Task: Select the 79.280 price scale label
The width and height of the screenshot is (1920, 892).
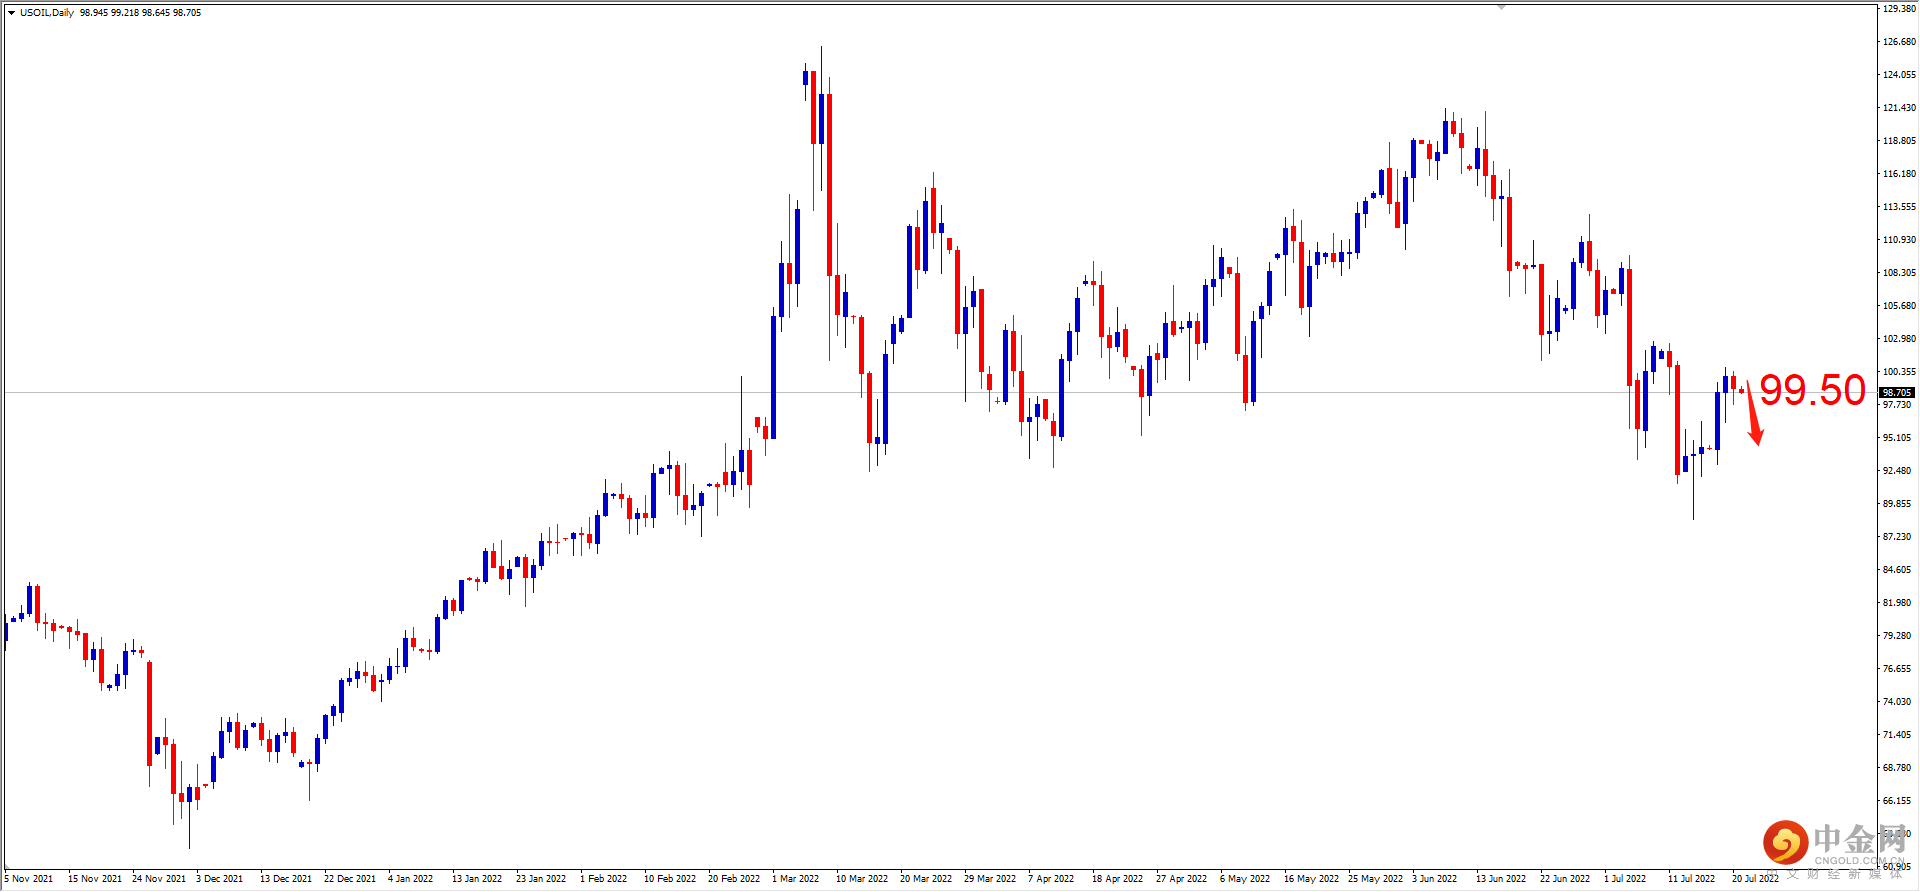Action: point(1897,636)
